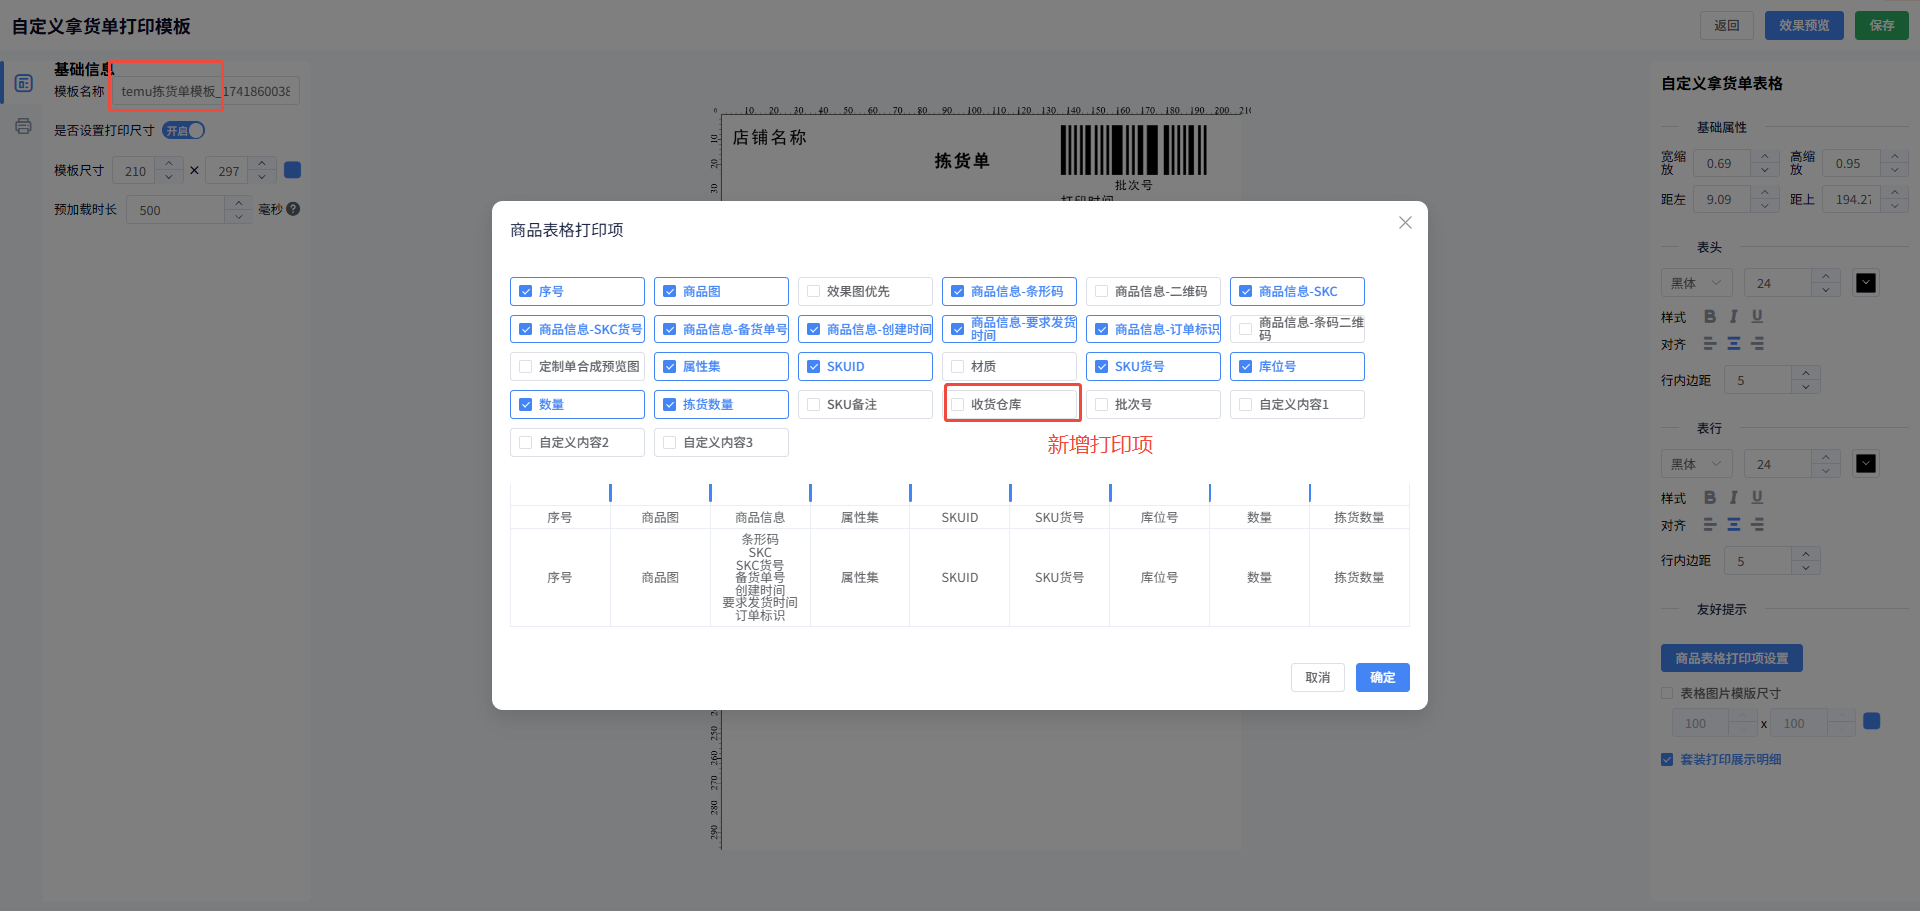Open the 表头 black color swatch

(x=1866, y=283)
